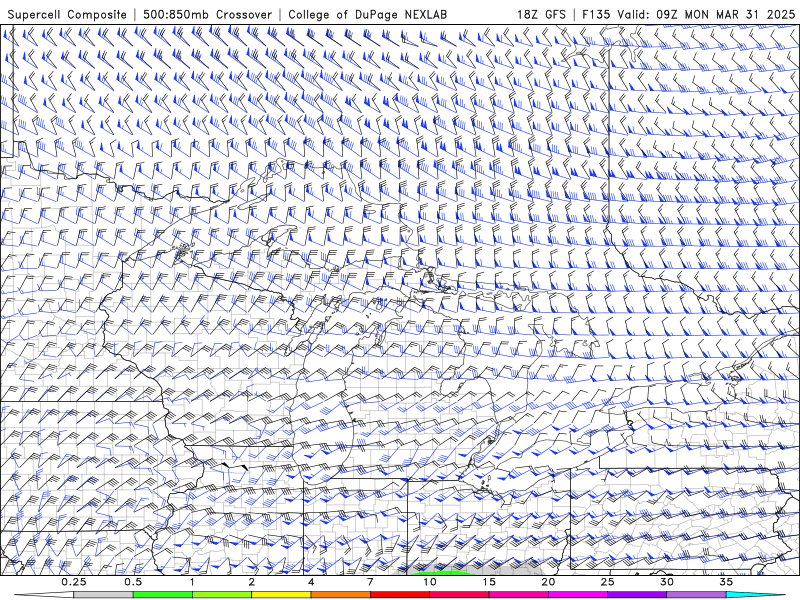Click the scale label 2 below the map

point(252,582)
